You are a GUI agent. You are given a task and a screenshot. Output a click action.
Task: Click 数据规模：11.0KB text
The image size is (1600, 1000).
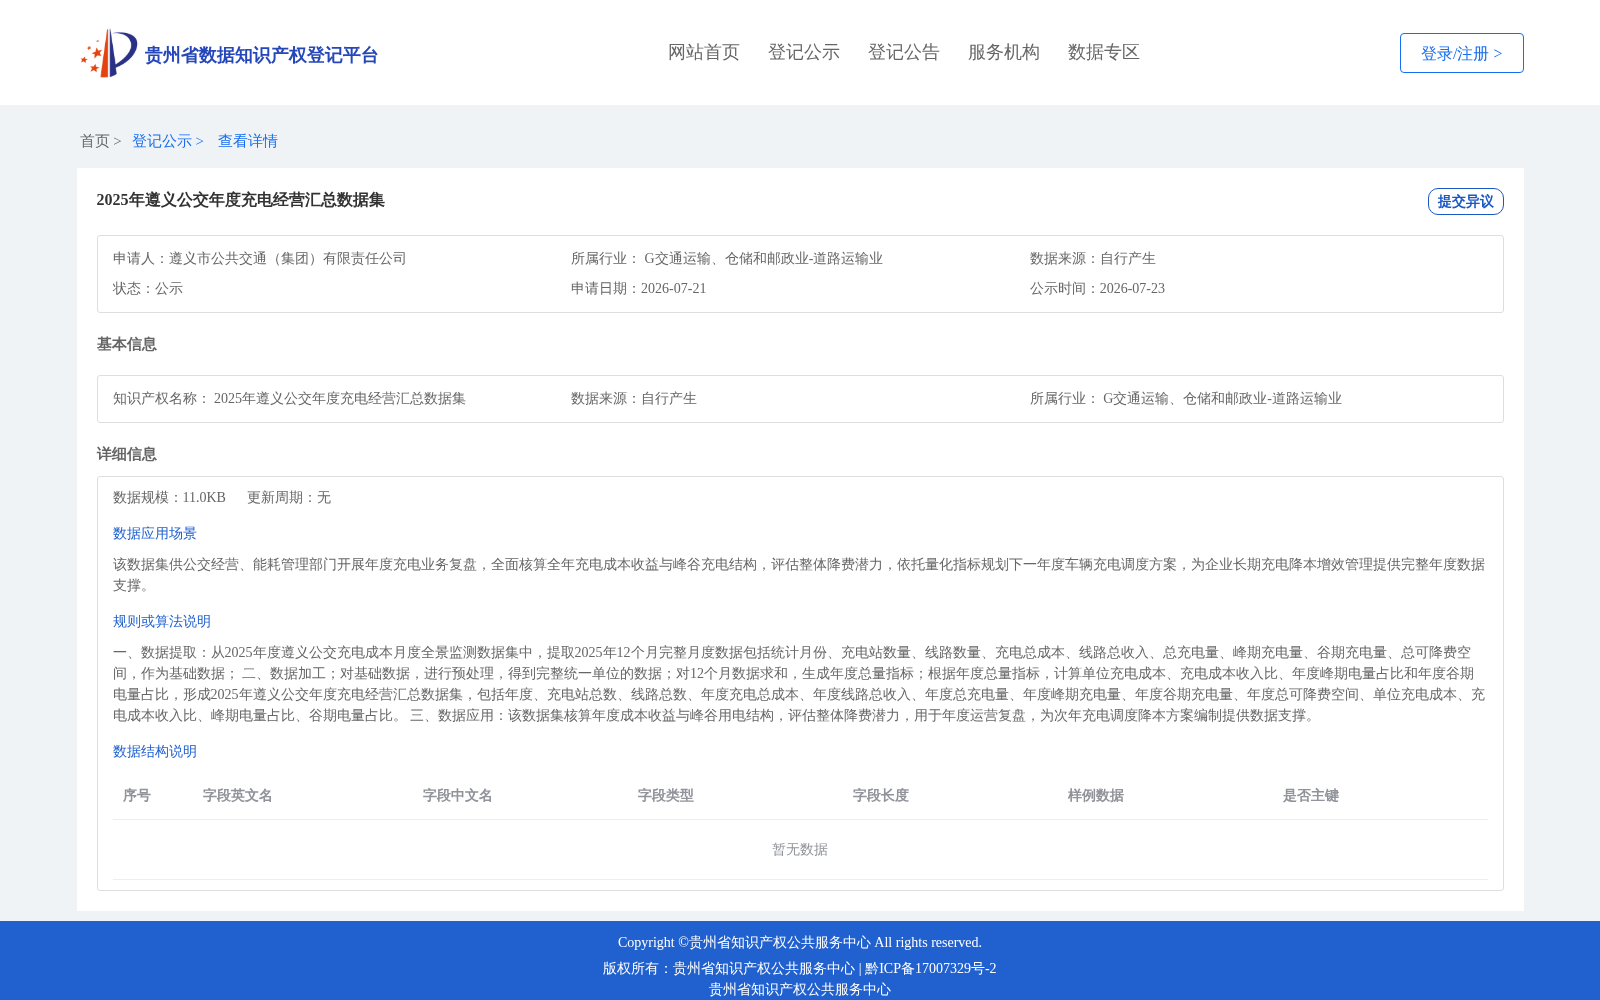169,497
